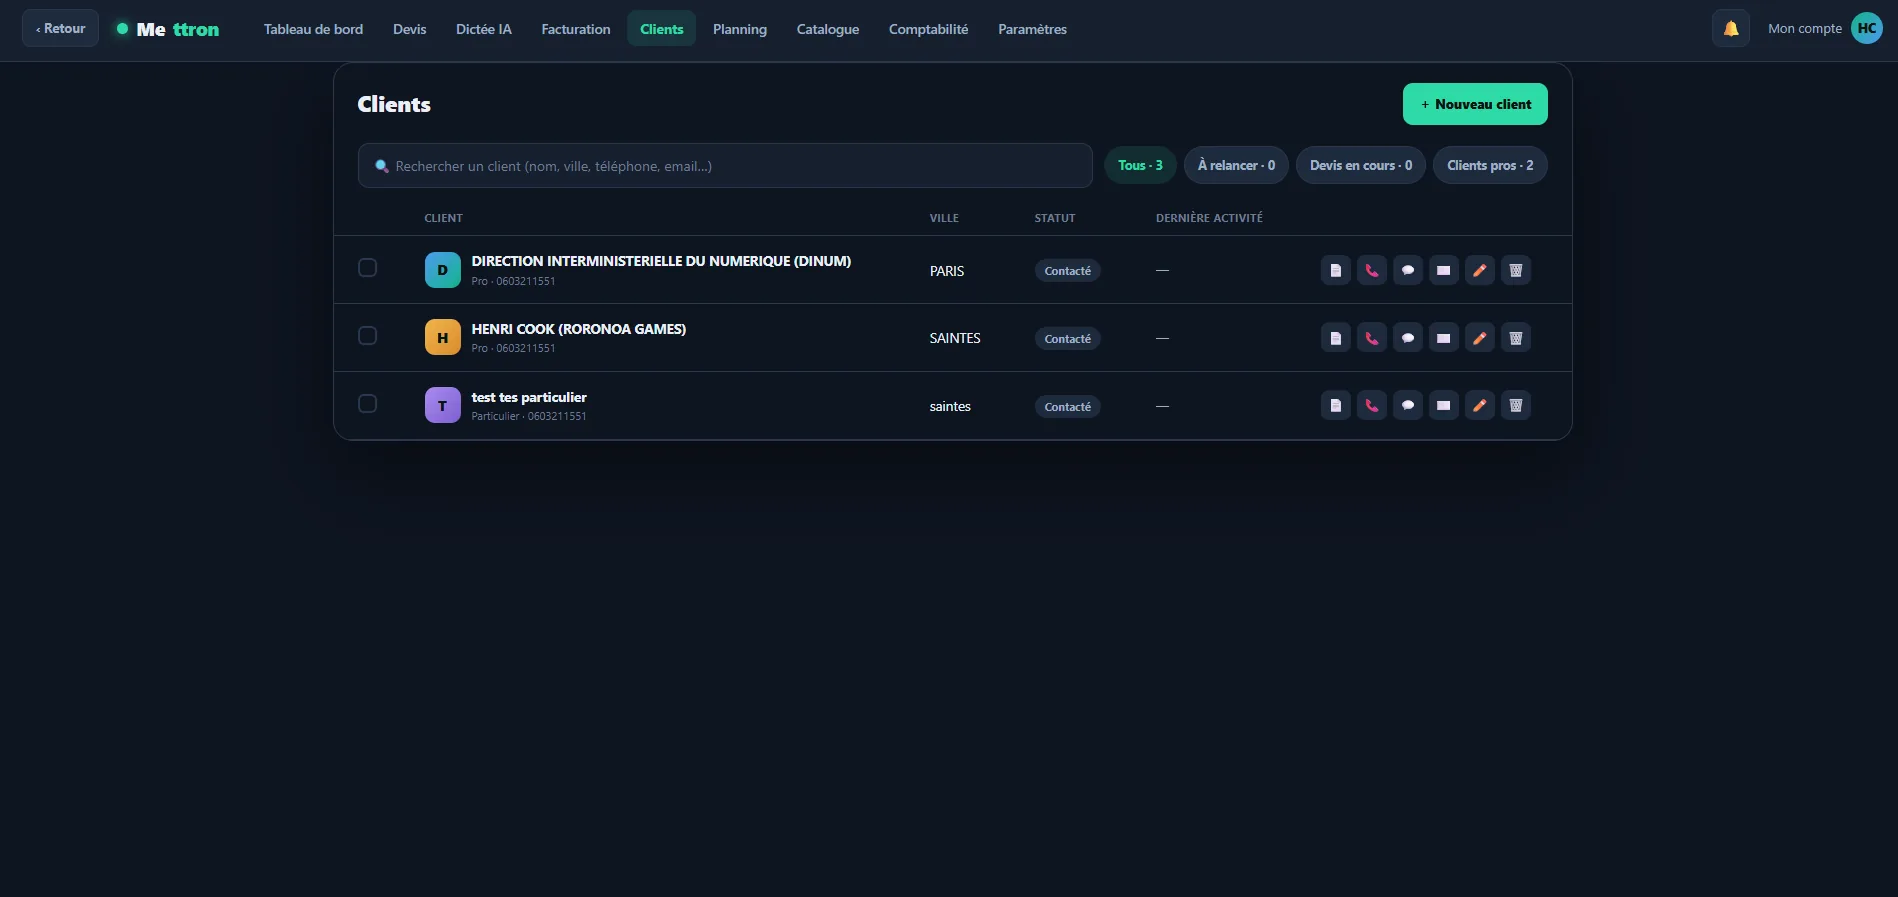Click envelope icon in test tes particulier row
This screenshot has height=897, width=1898.
1443,405
